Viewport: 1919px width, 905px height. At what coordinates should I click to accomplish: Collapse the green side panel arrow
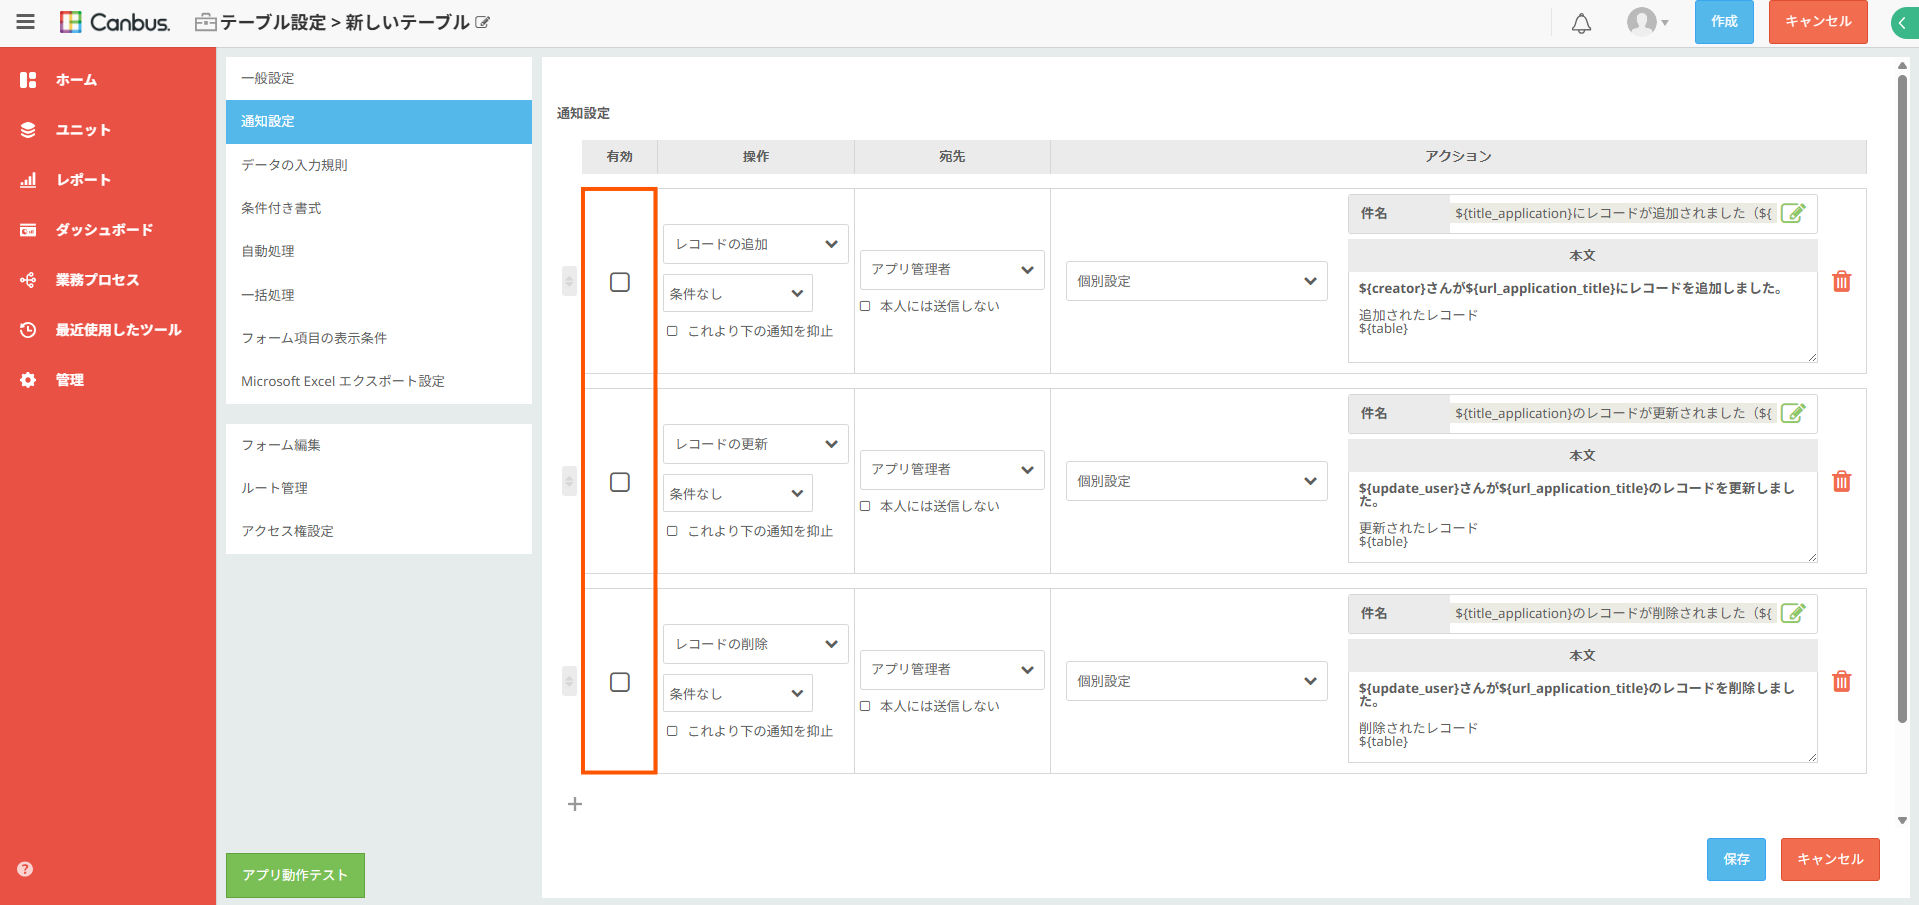click(1904, 23)
